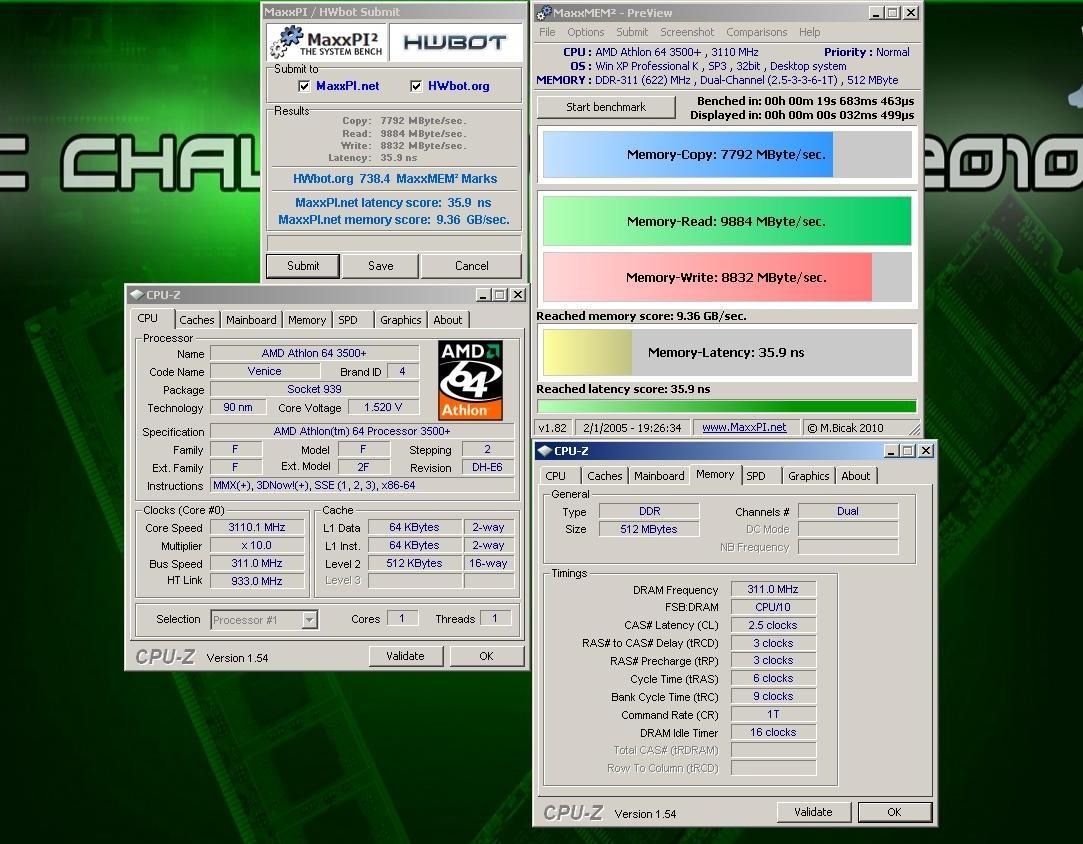Cancel the MaxxPI HWbot submission
The height and width of the screenshot is (844, 1083).
pos(472,266)
